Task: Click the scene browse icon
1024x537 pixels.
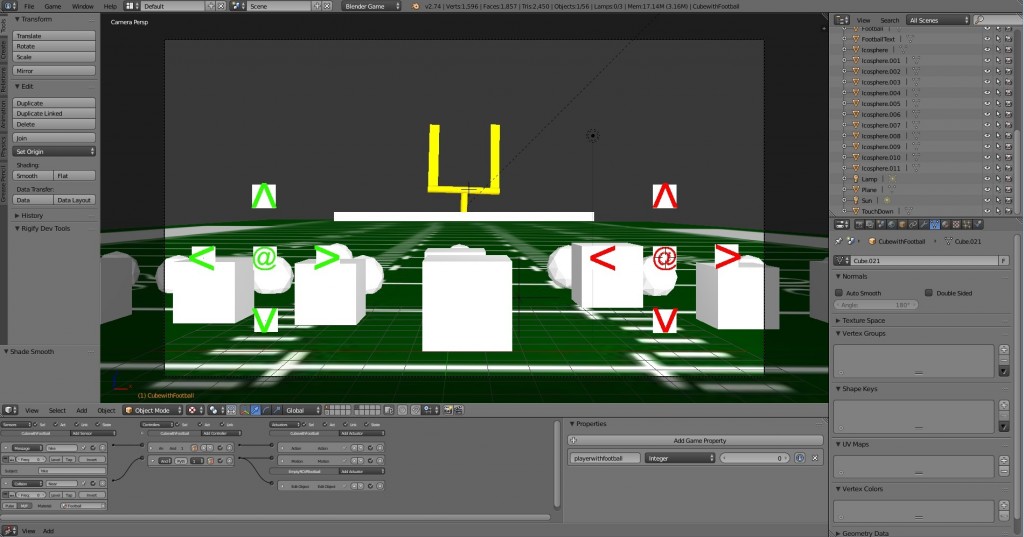Action: click(238, 6)
